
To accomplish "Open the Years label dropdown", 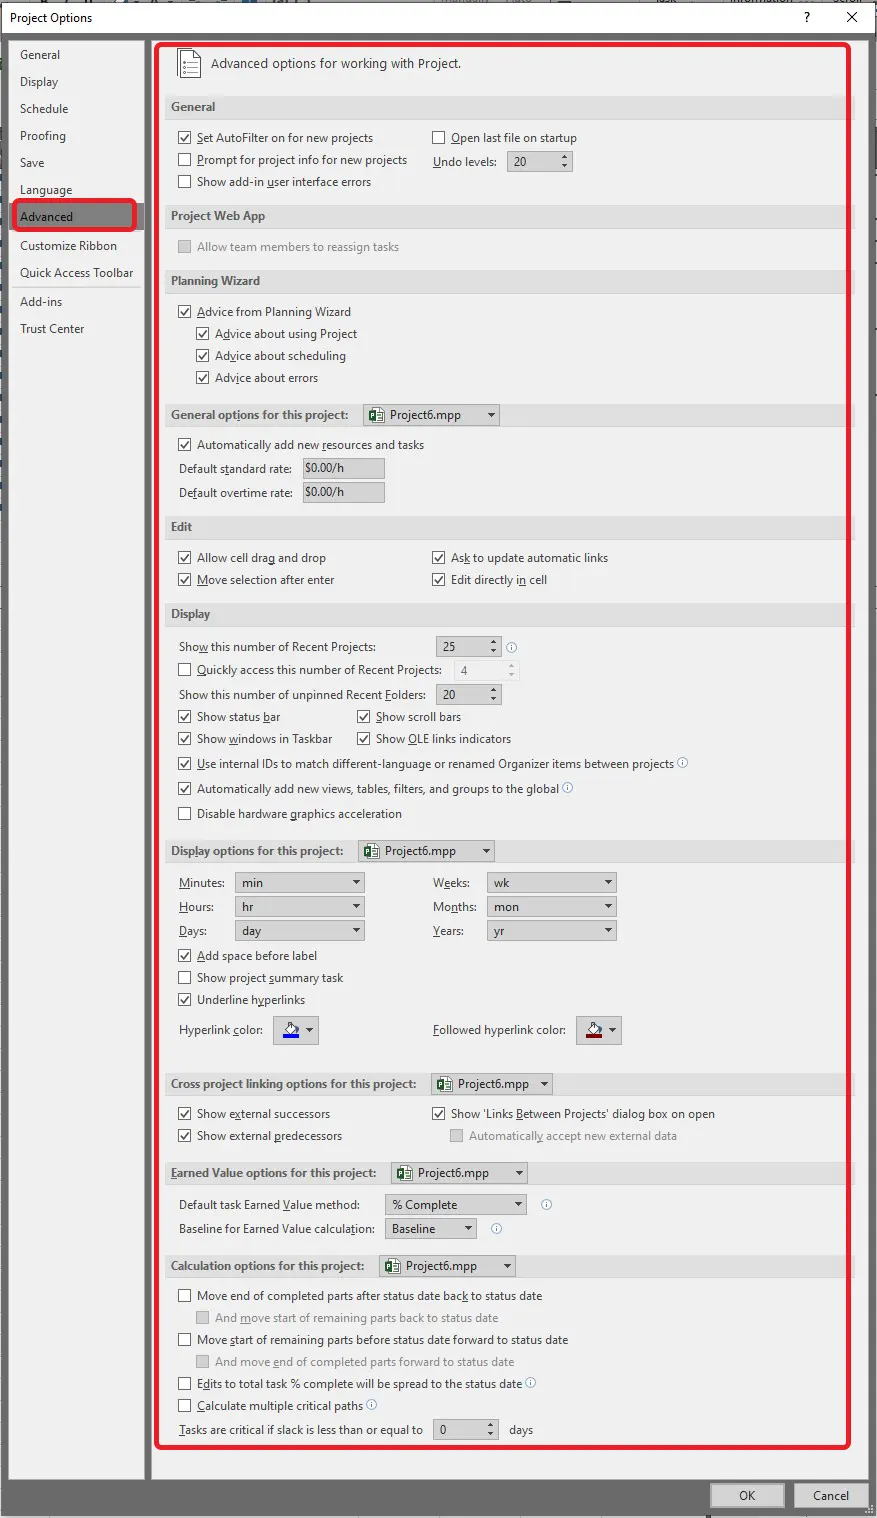I will pyautogui.click(x=552, y=931).
